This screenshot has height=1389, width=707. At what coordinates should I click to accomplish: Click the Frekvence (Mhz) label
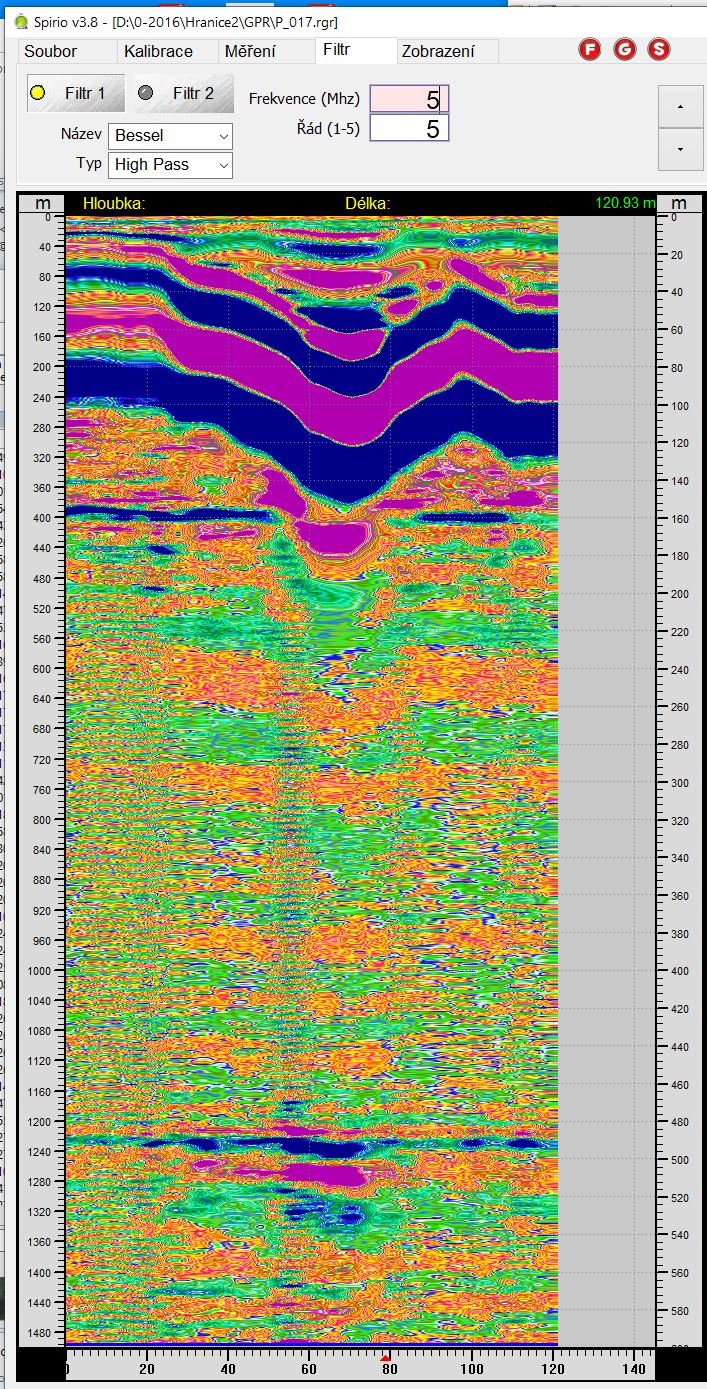point(304,99)
